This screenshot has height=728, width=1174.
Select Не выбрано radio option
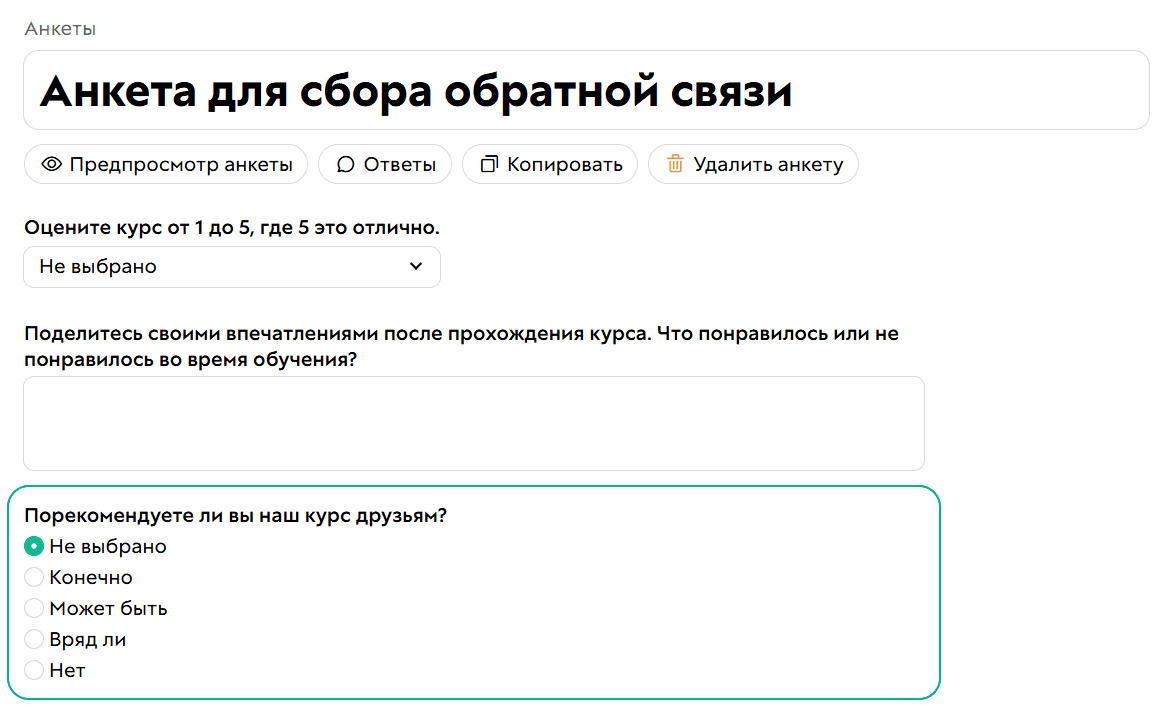pyautogui.click(x=34, y=546)
